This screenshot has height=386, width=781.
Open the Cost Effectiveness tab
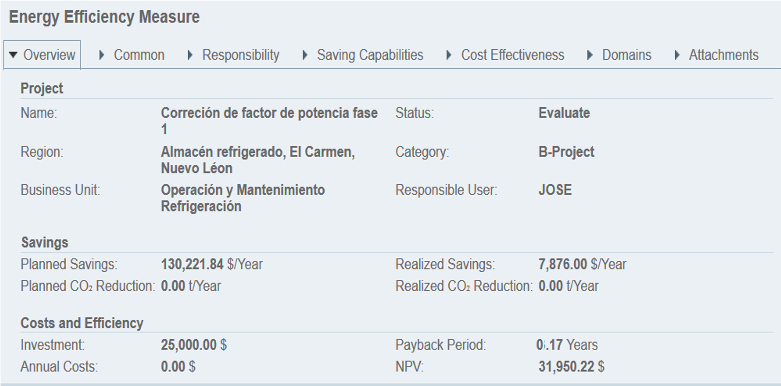click(513, 55)
